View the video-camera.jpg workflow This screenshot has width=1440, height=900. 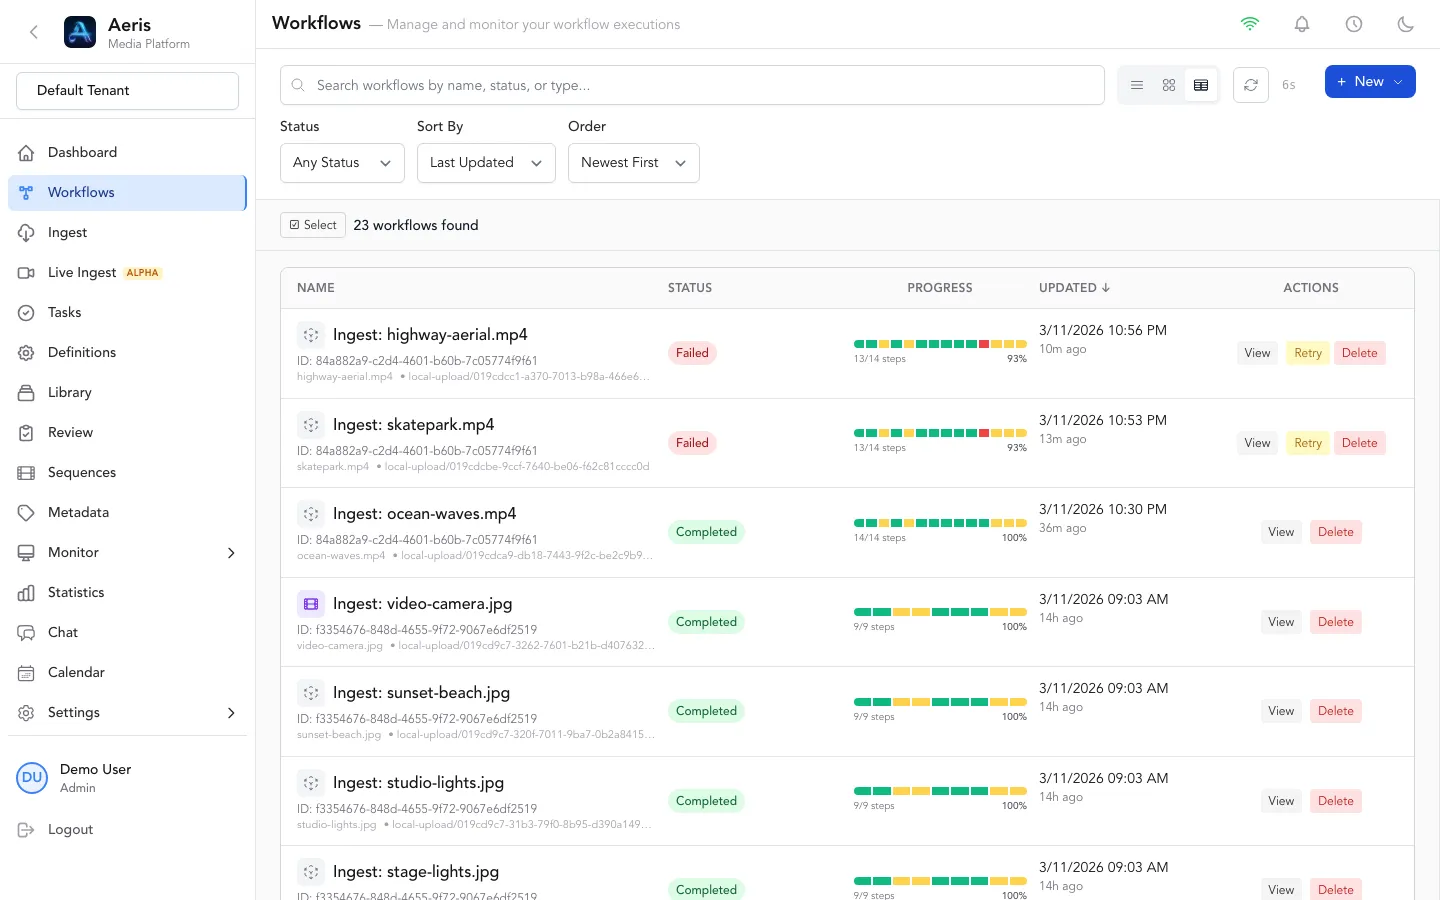point(1281,622)
